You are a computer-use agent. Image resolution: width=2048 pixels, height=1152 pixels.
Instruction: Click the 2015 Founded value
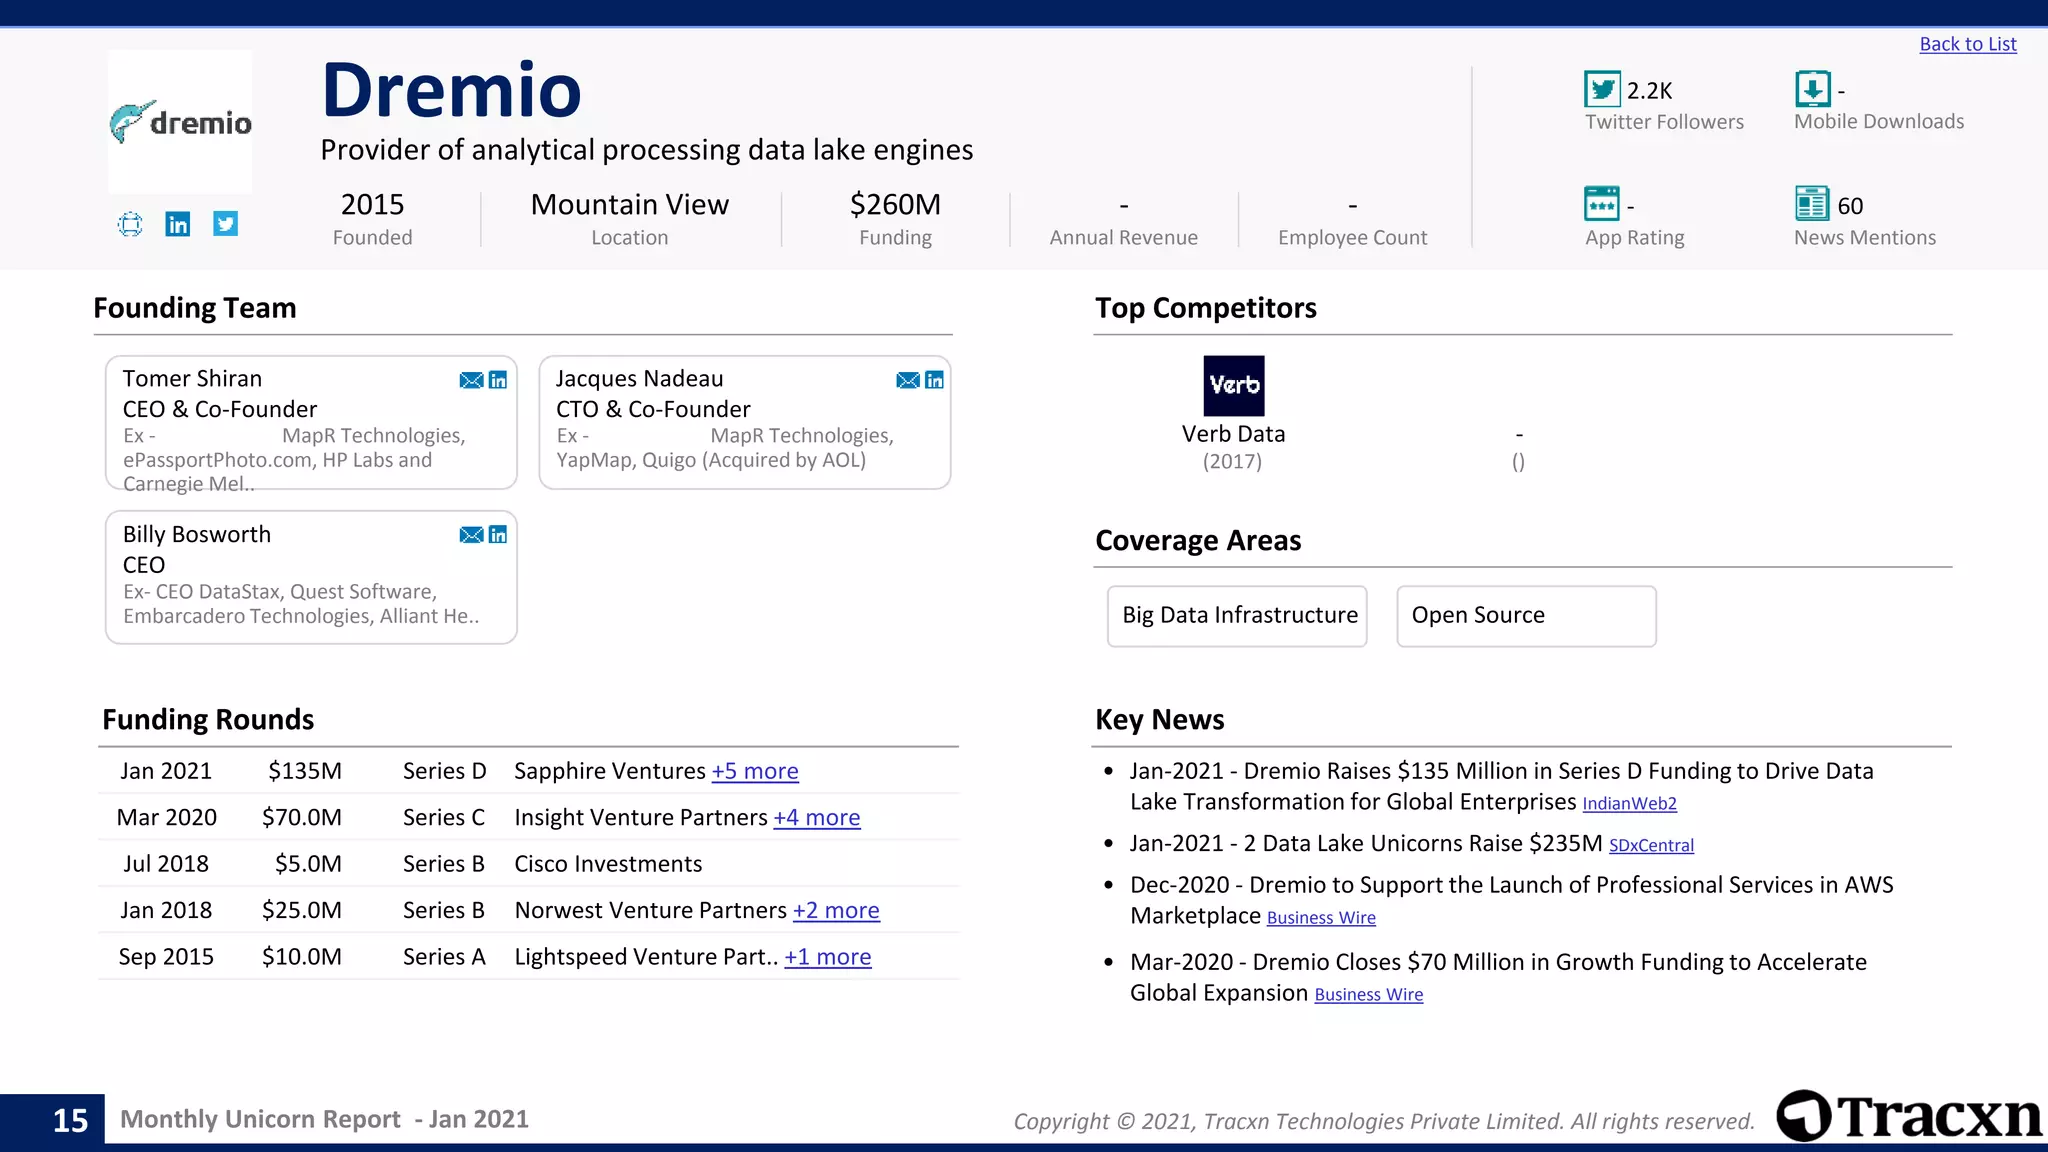tap(372, 204)
